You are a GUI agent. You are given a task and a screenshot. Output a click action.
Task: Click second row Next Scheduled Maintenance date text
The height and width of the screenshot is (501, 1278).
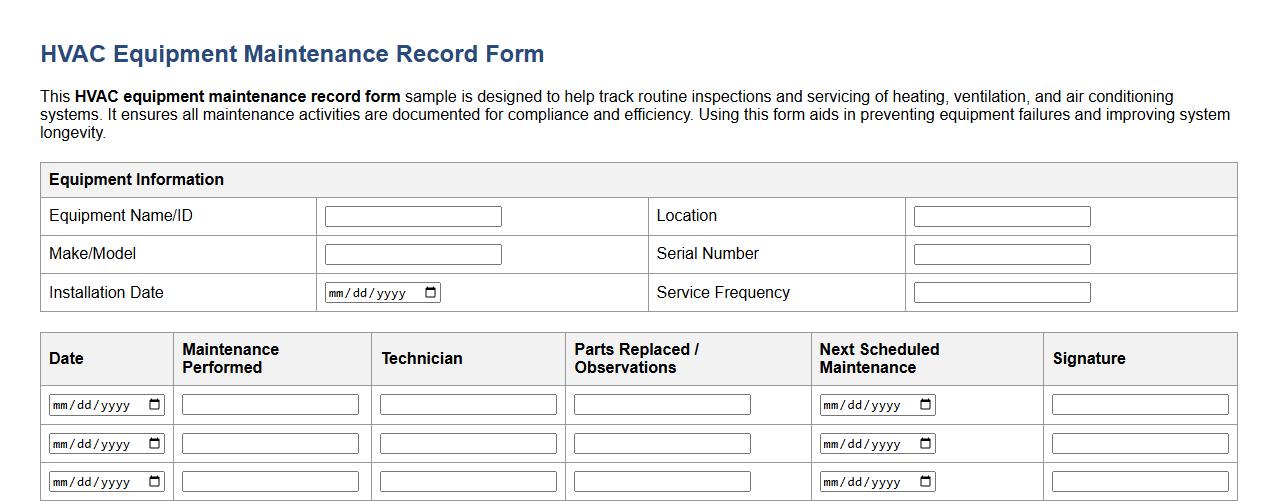[x=863, y=444]
